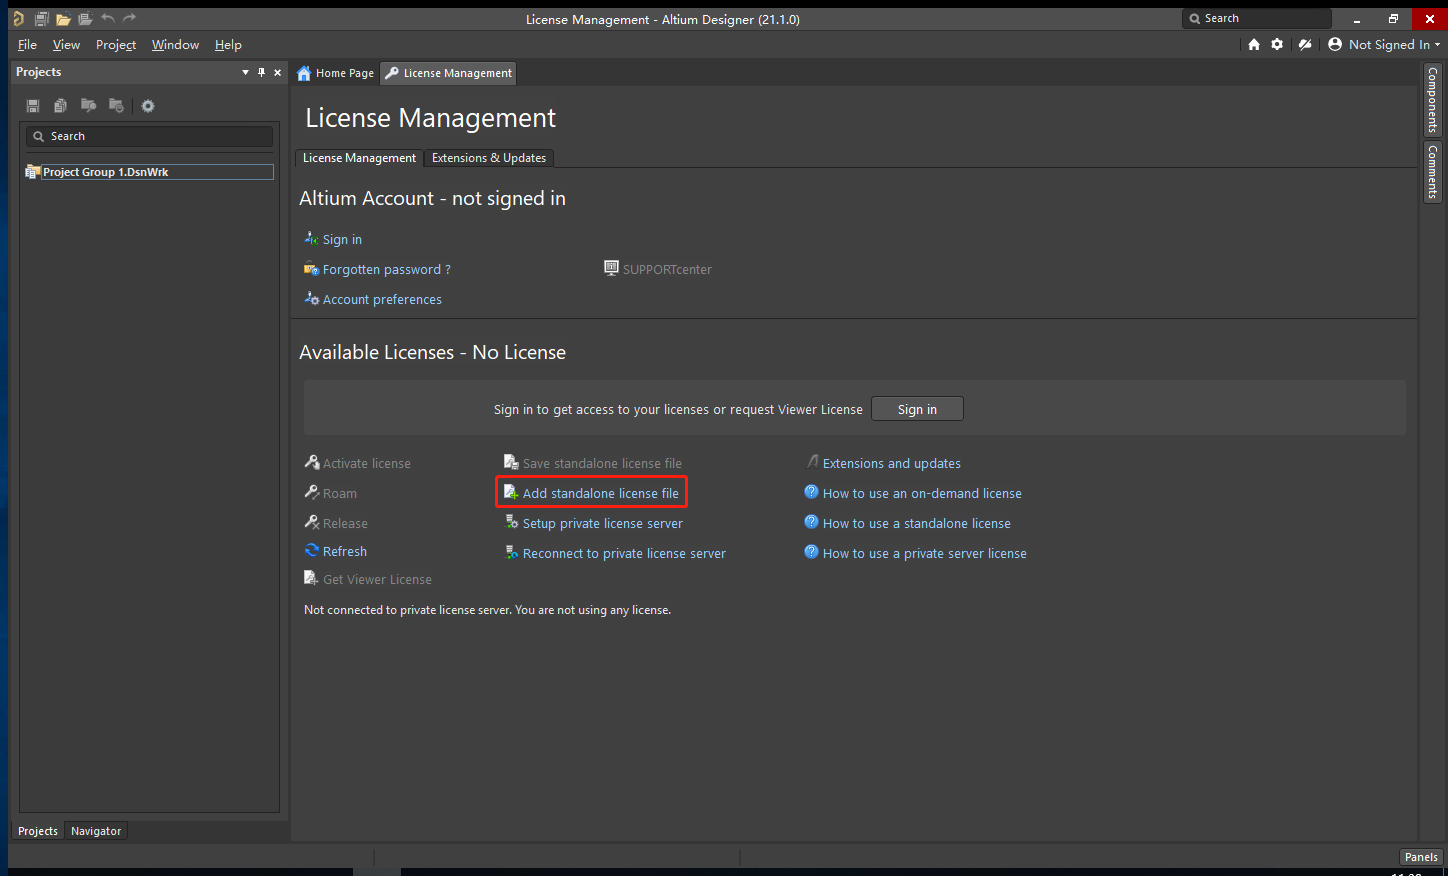The width and height of the screenshot is (1448, 876).
Task: Click the Save icon in Projects panel toolbar
Action: coord(33,106)
